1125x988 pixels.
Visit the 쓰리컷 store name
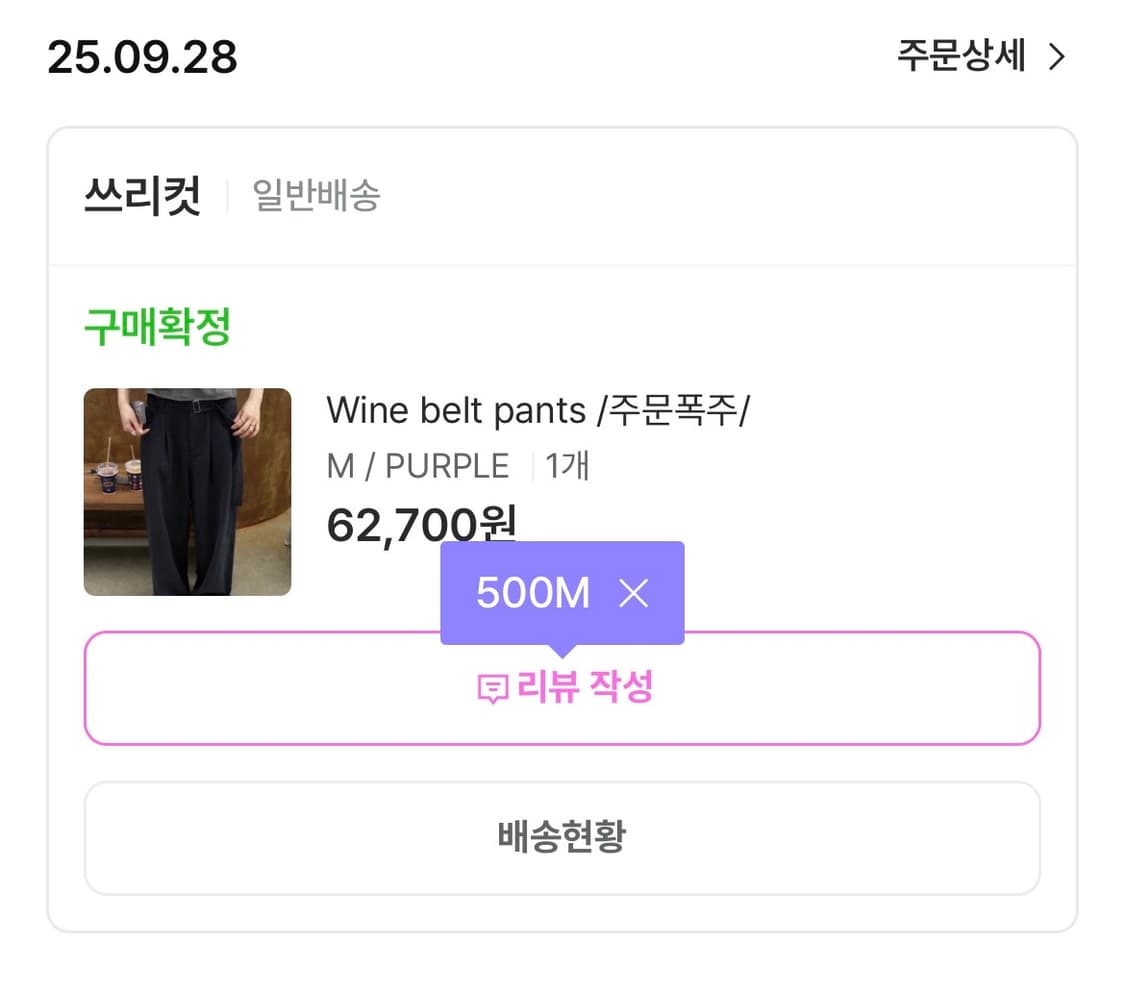pyautogui.click(x=142, y=196)
